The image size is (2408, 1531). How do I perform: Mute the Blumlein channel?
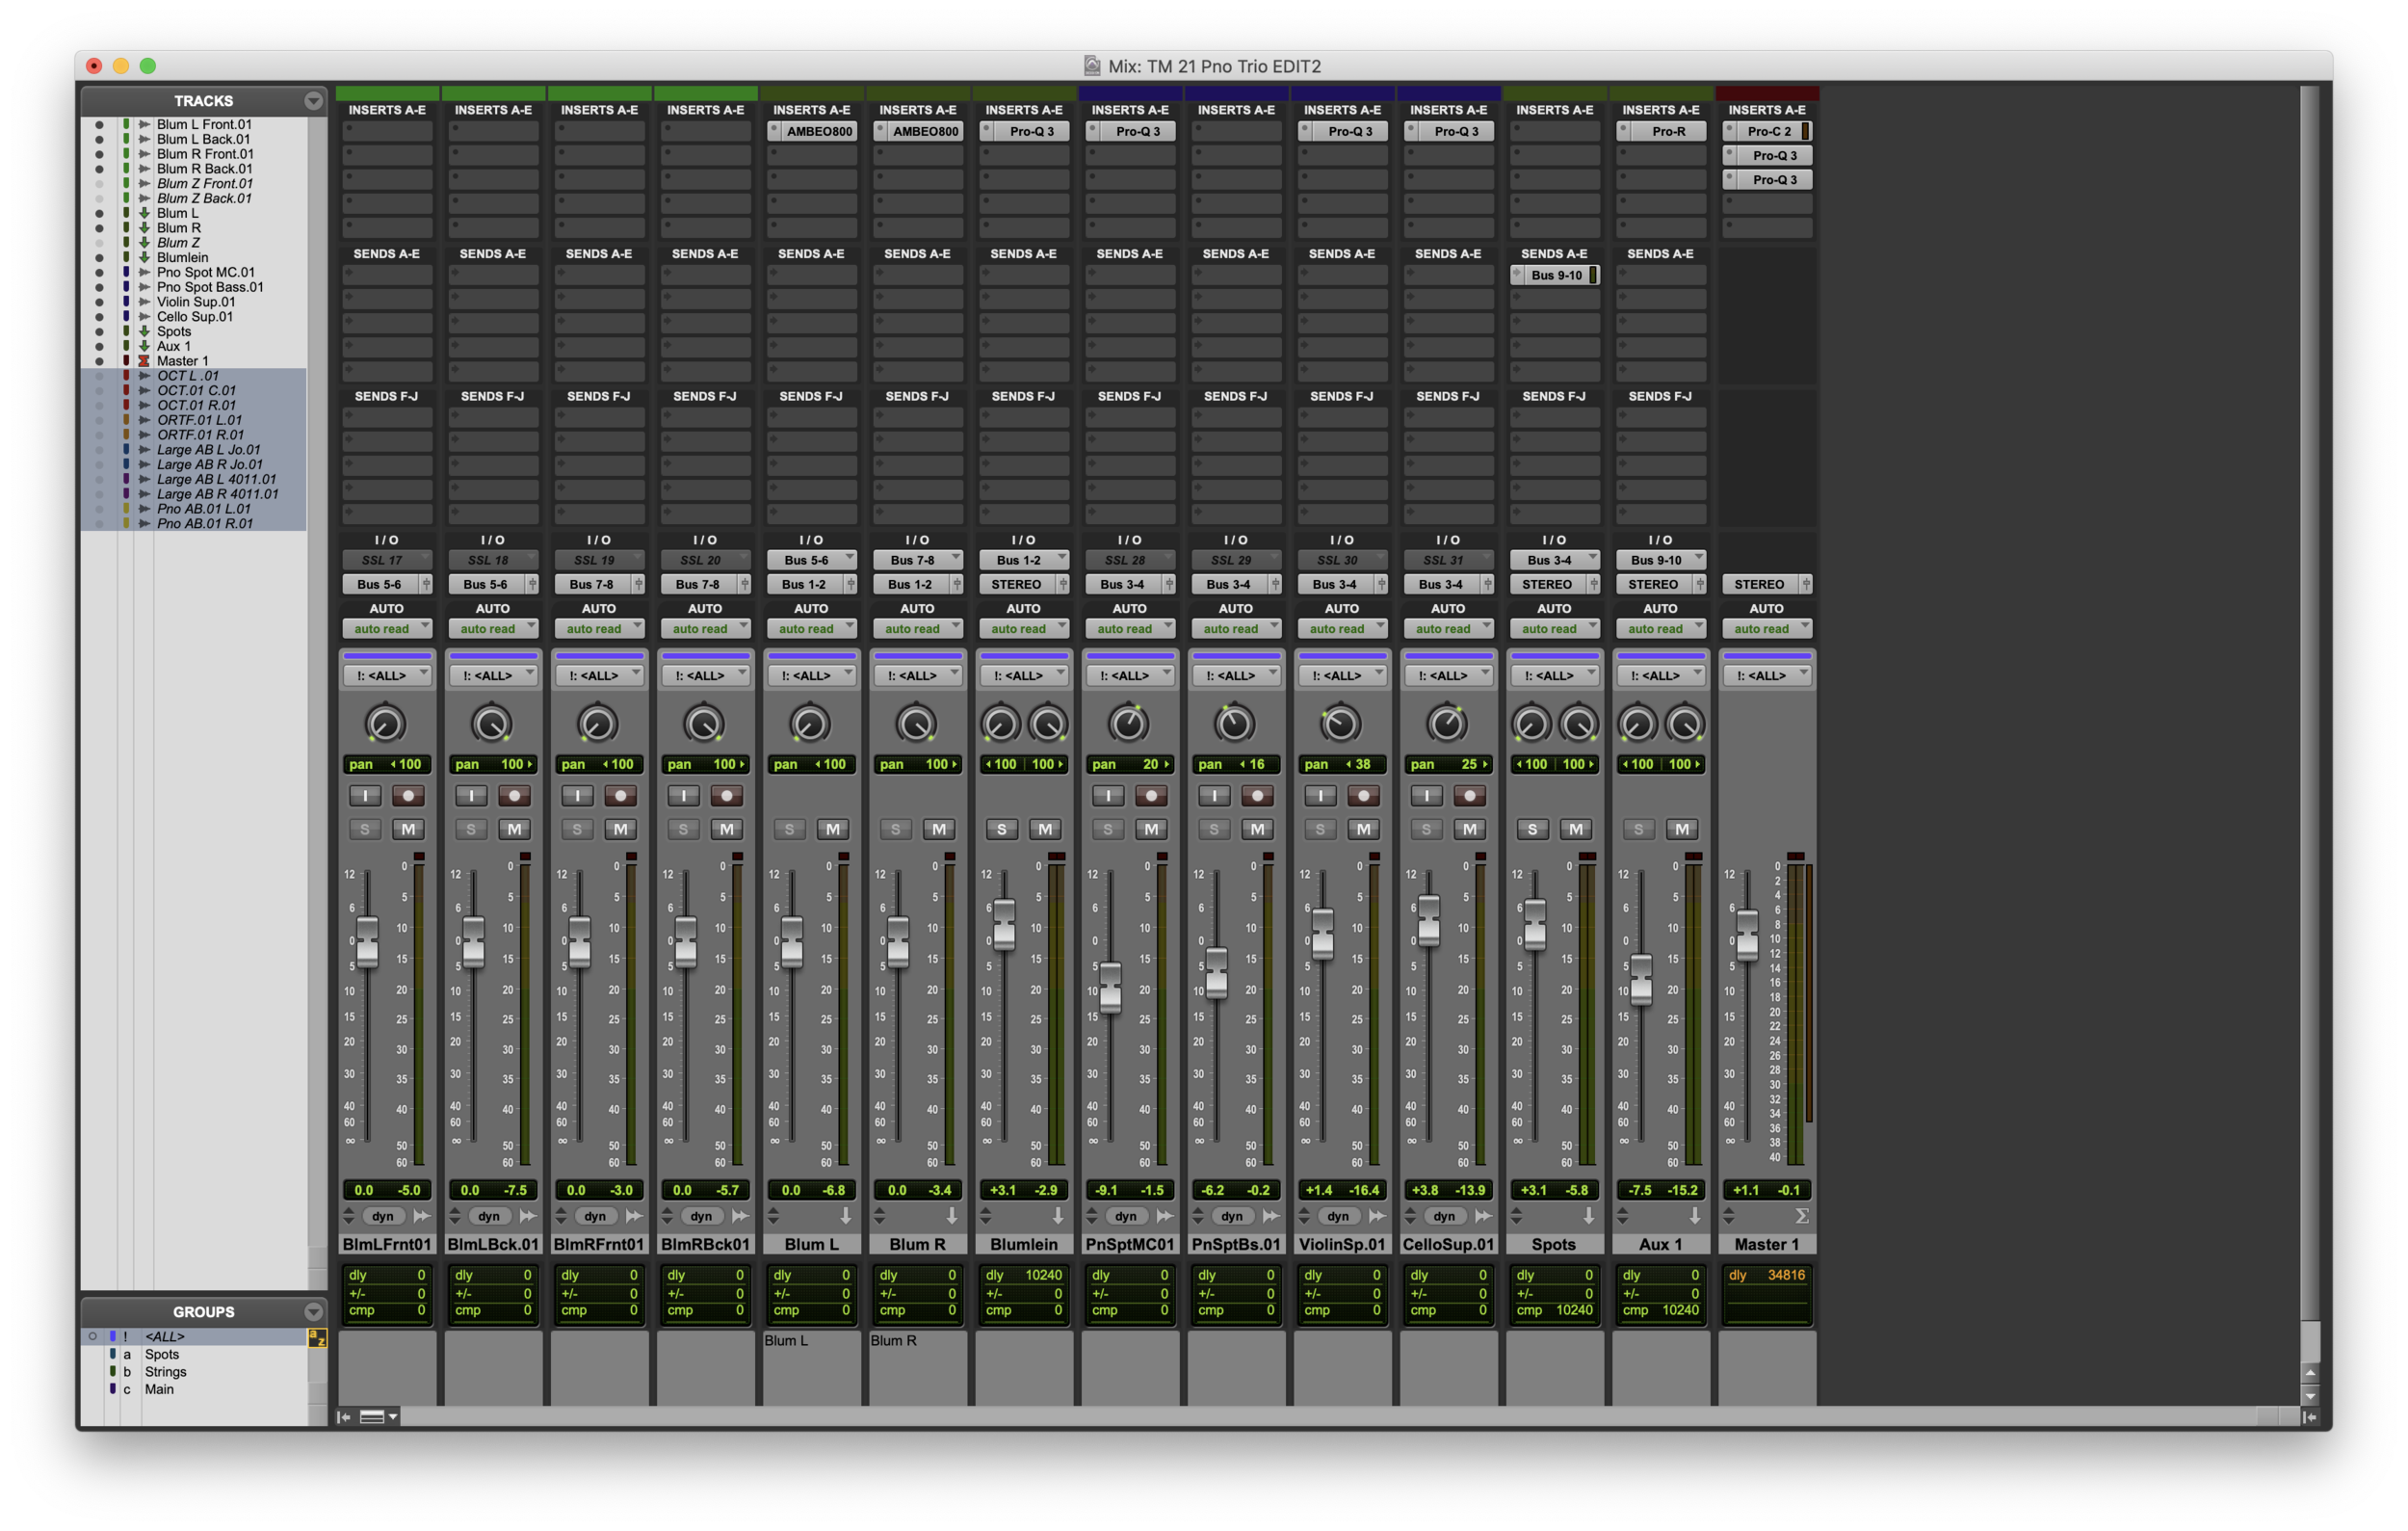(1045, 829)
